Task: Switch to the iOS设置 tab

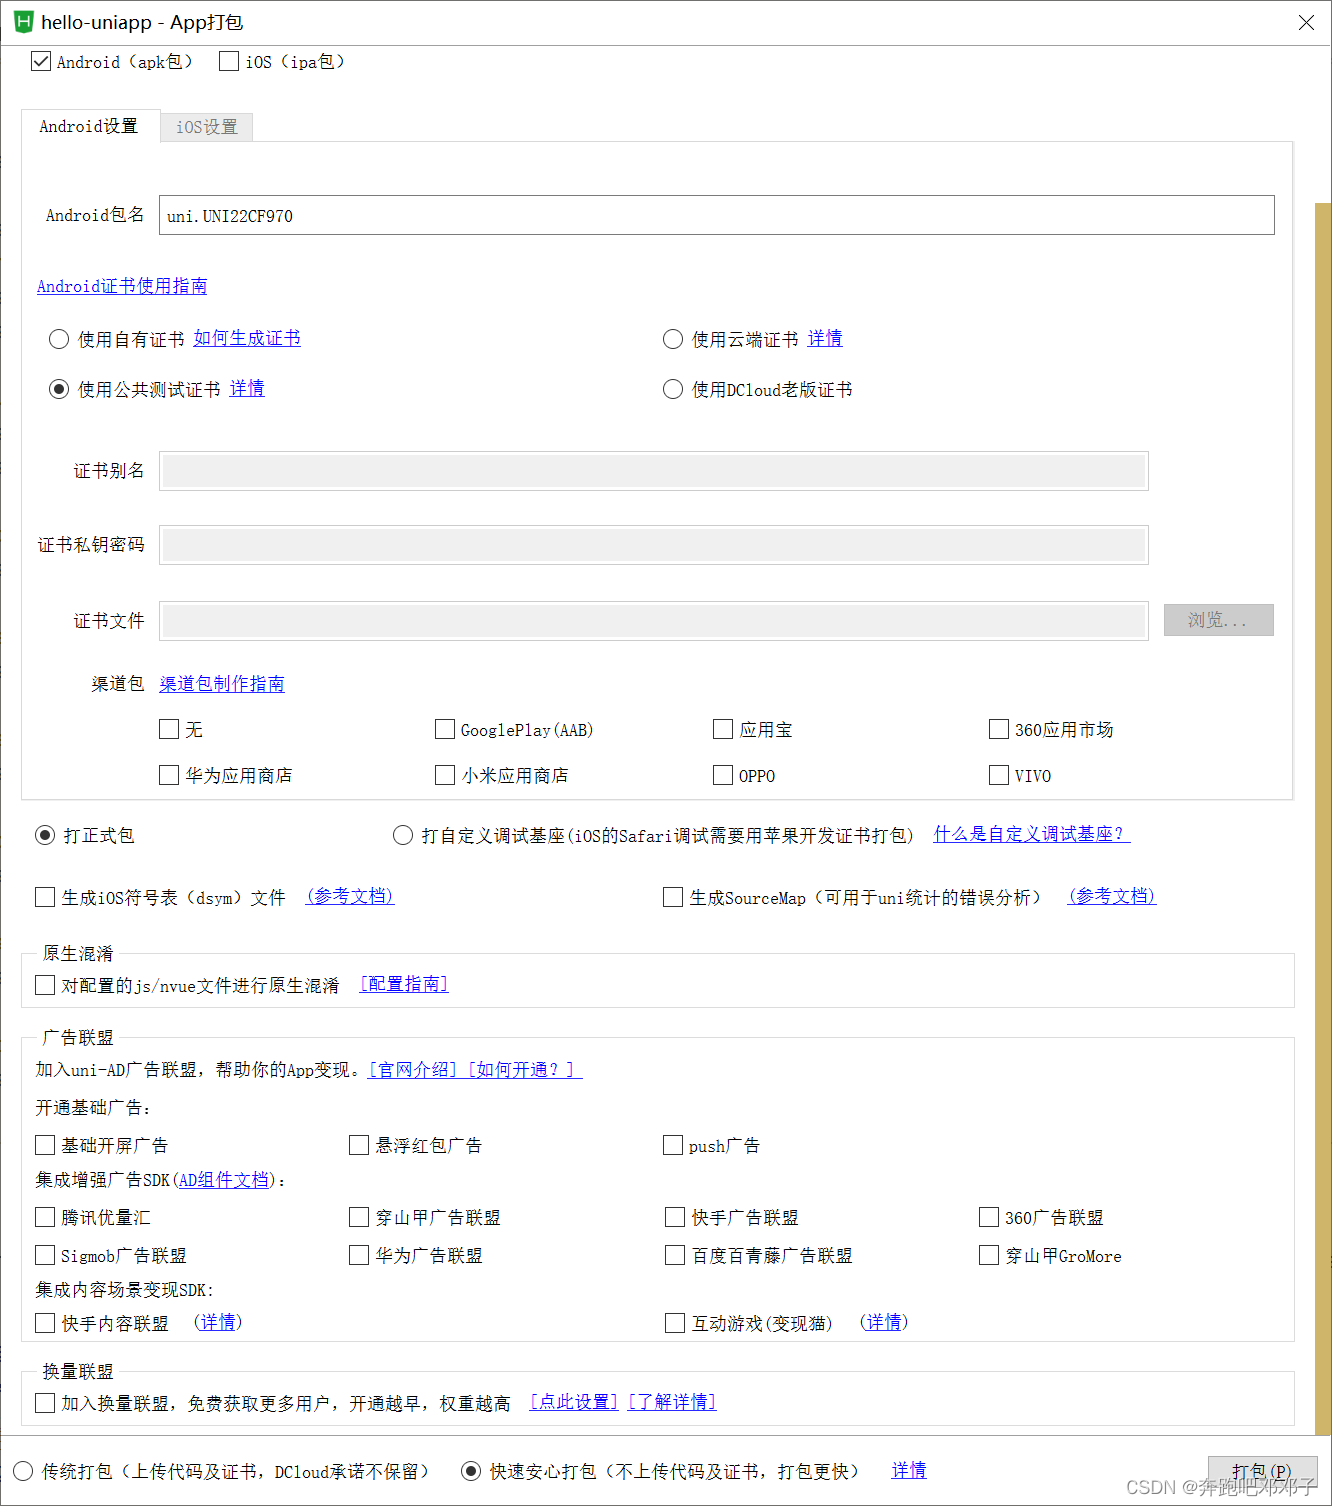Action: [x=206, y=126]
